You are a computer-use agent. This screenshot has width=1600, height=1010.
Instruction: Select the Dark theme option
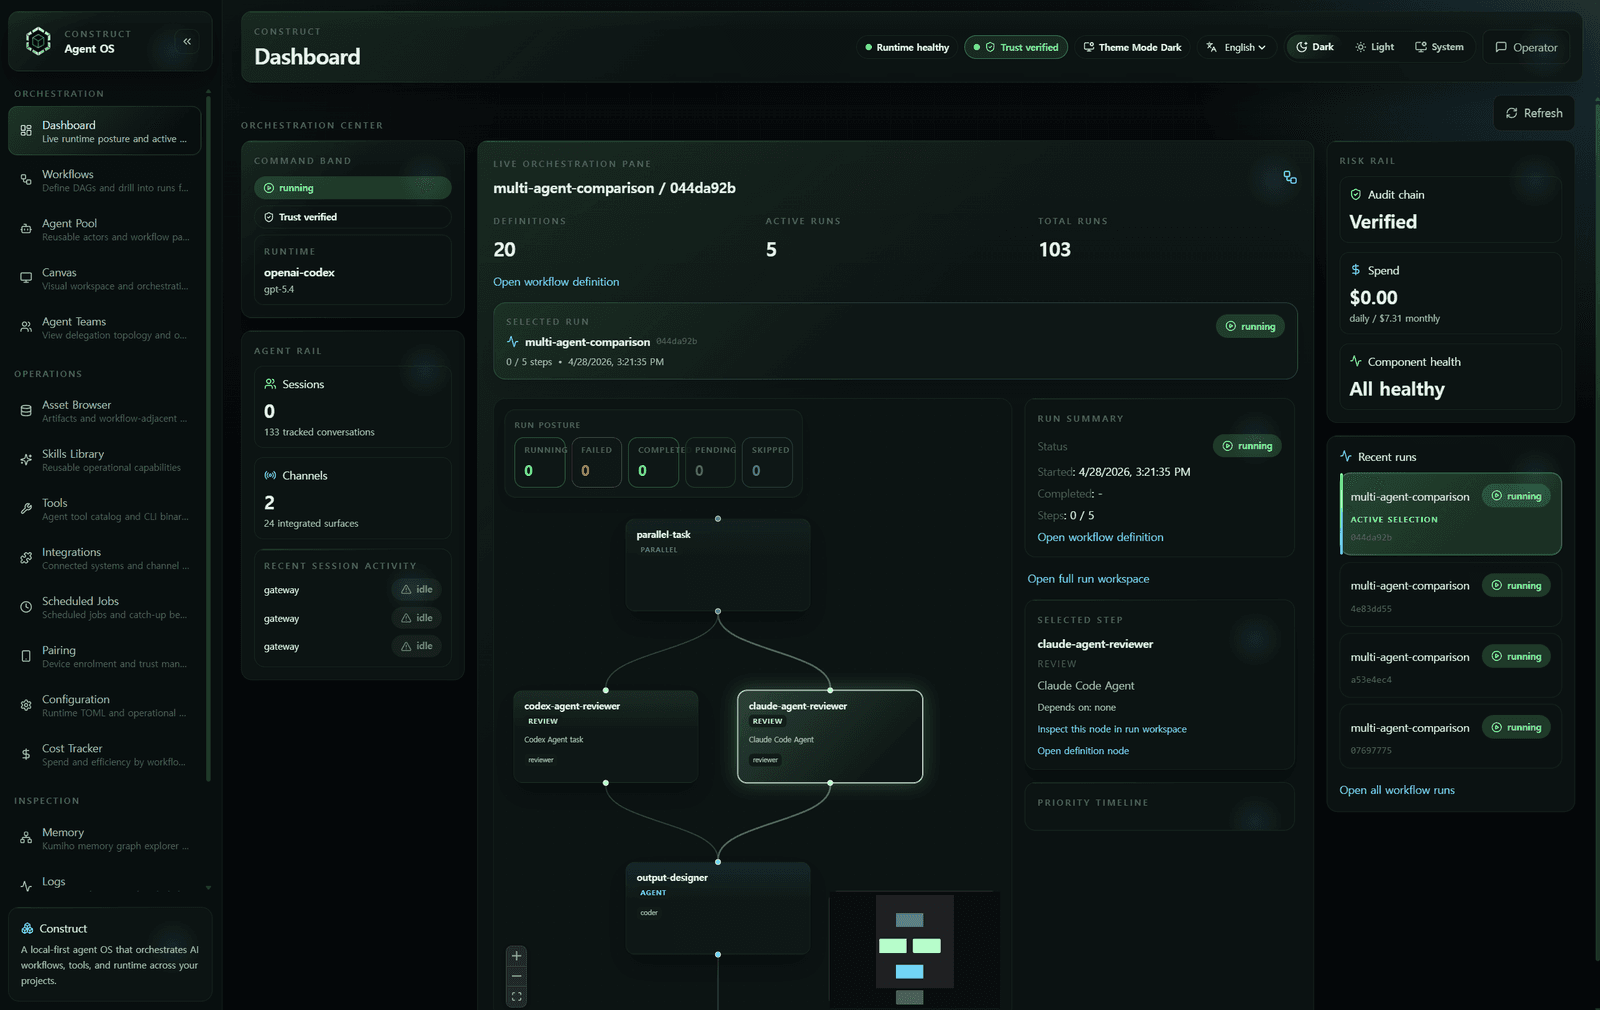click(x=1315, y=47)
